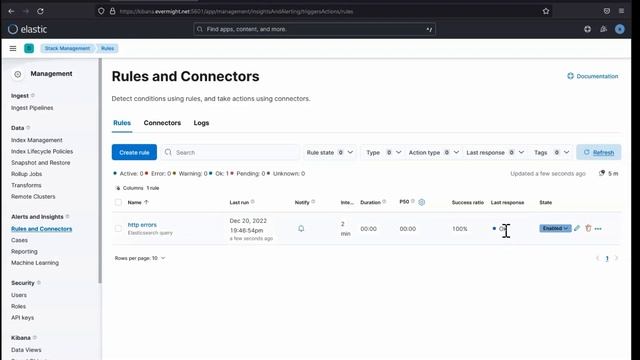Select all rules header checkbox

pyautogui.click(x=118, y=202)
